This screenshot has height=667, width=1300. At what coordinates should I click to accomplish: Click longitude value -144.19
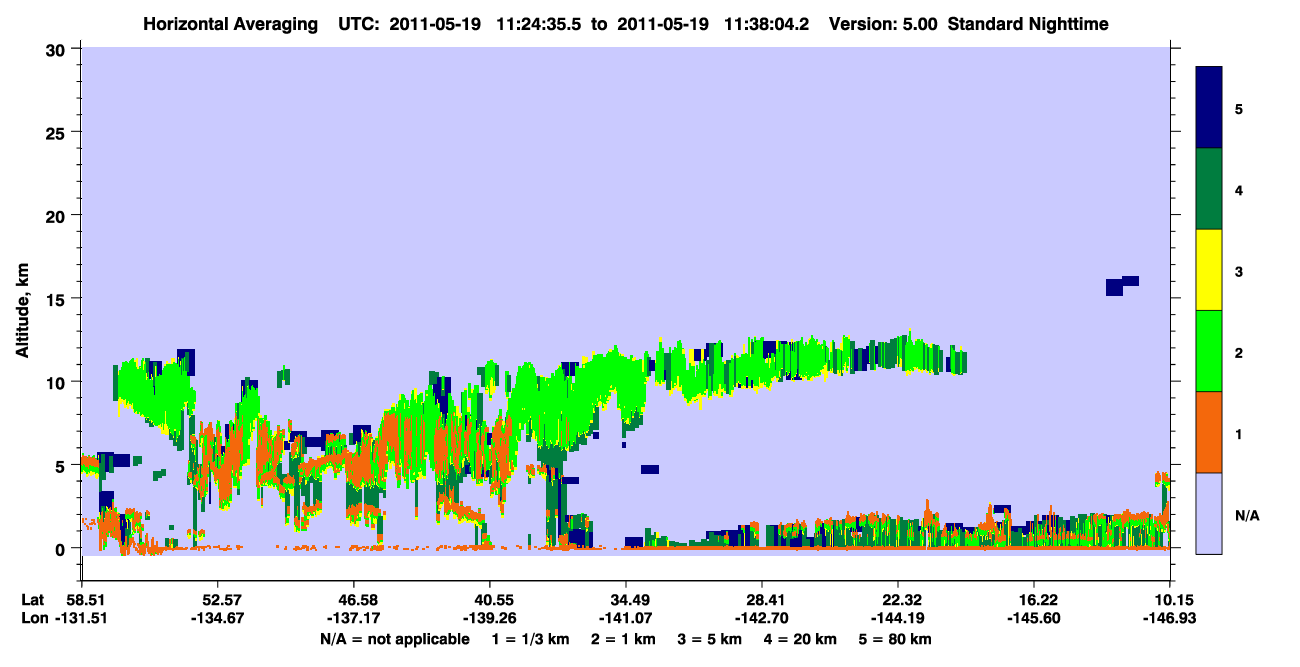coord(898,618)
